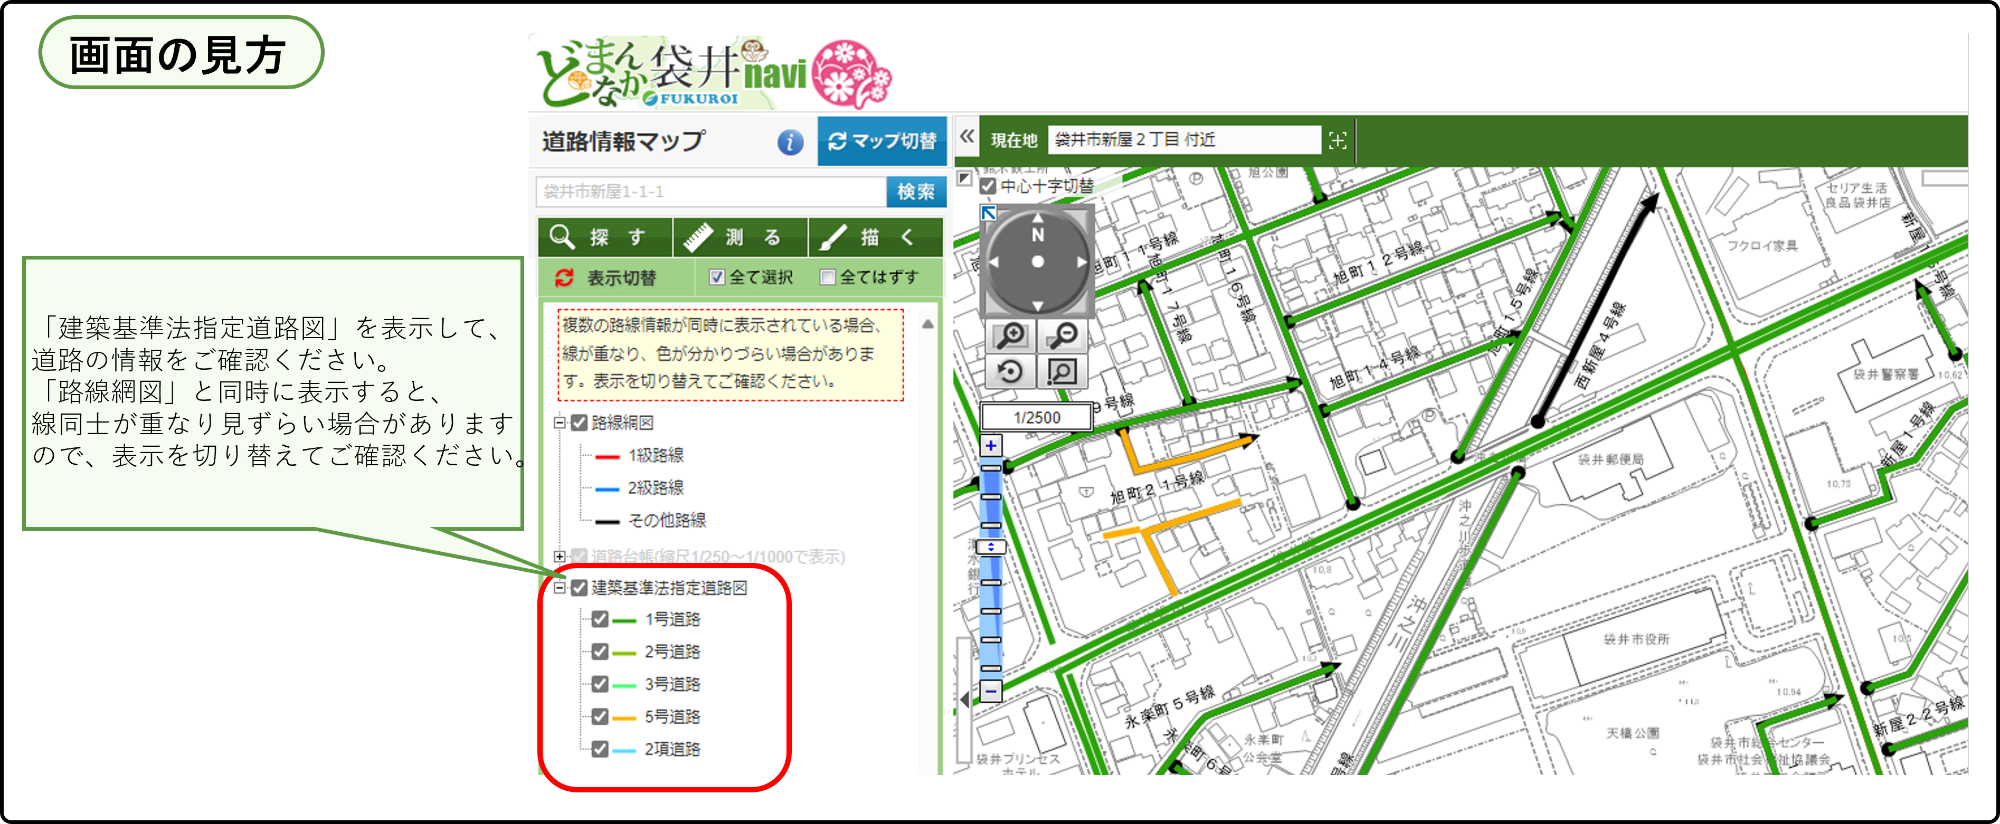
Task: Toggle the 路線網図 layer checkbox
Action: pyautogui.click(x=579, y=423)
